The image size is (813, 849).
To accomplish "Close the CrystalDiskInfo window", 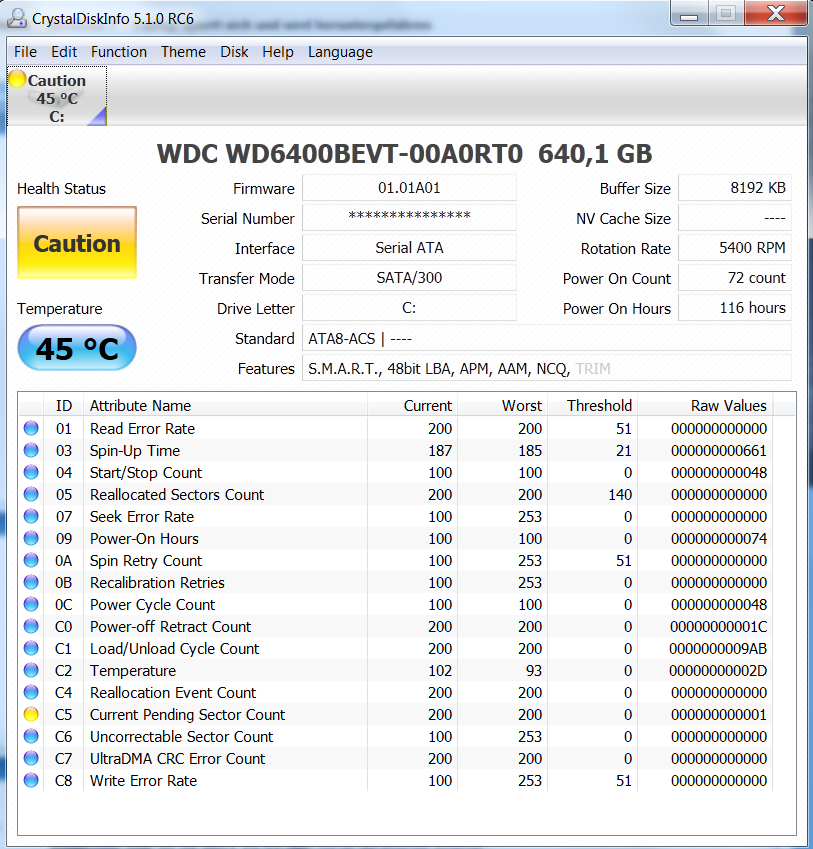I will pyautogui.click(x=776, y=14).
